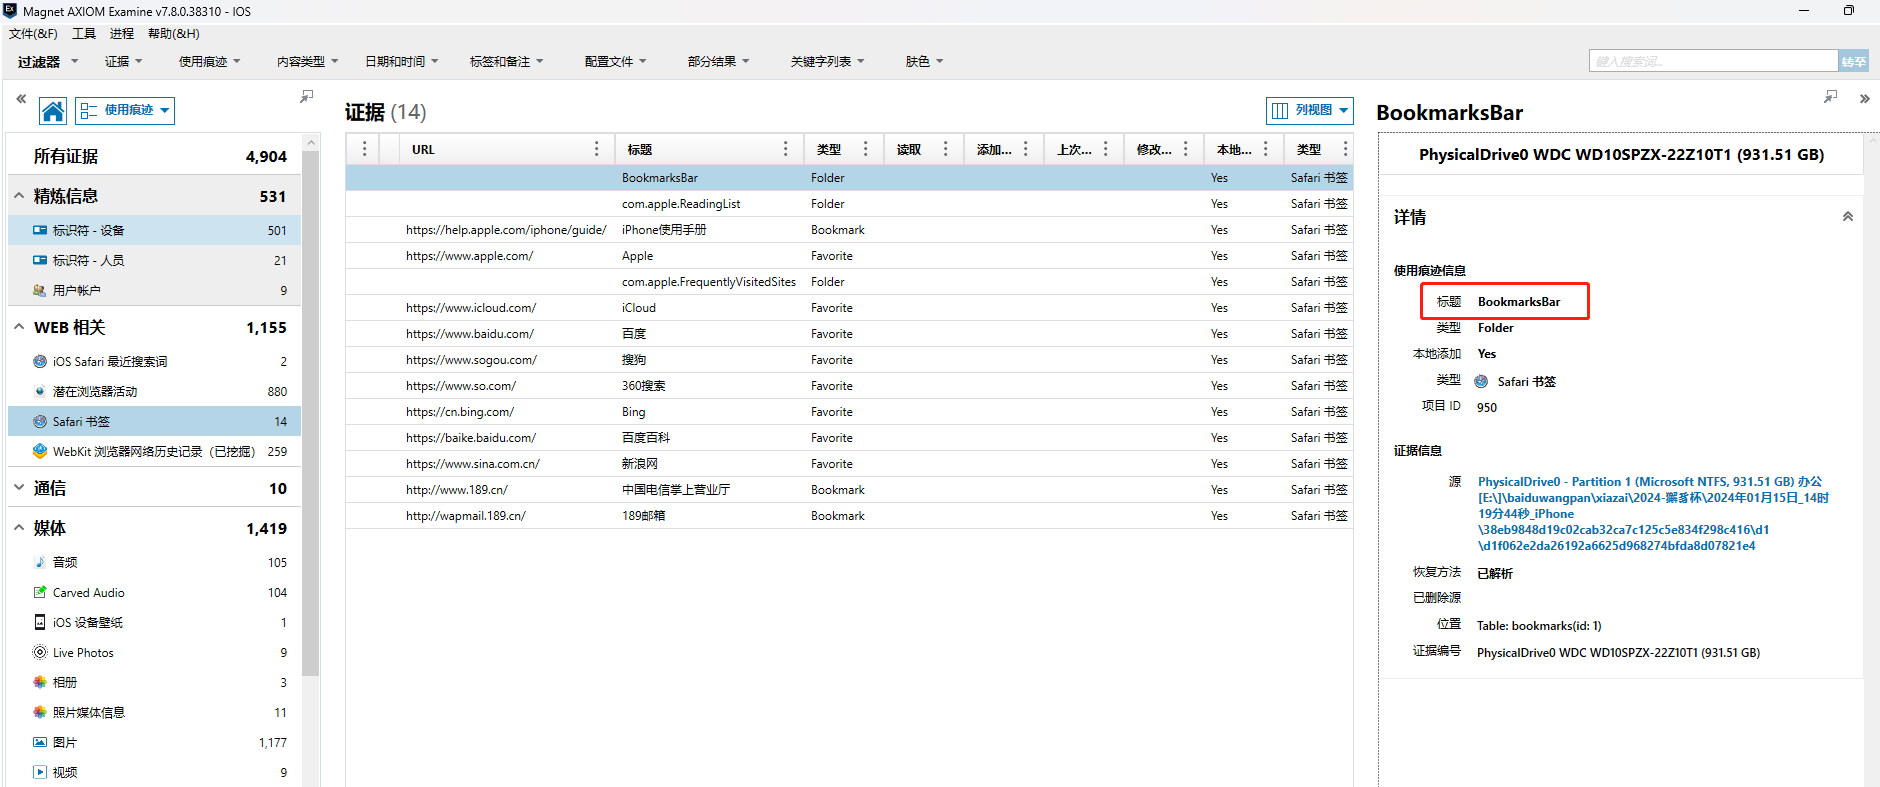Click the 照片媒体信息 icon
Viewport: 1880px width, 787px height.
coord(40,712)
